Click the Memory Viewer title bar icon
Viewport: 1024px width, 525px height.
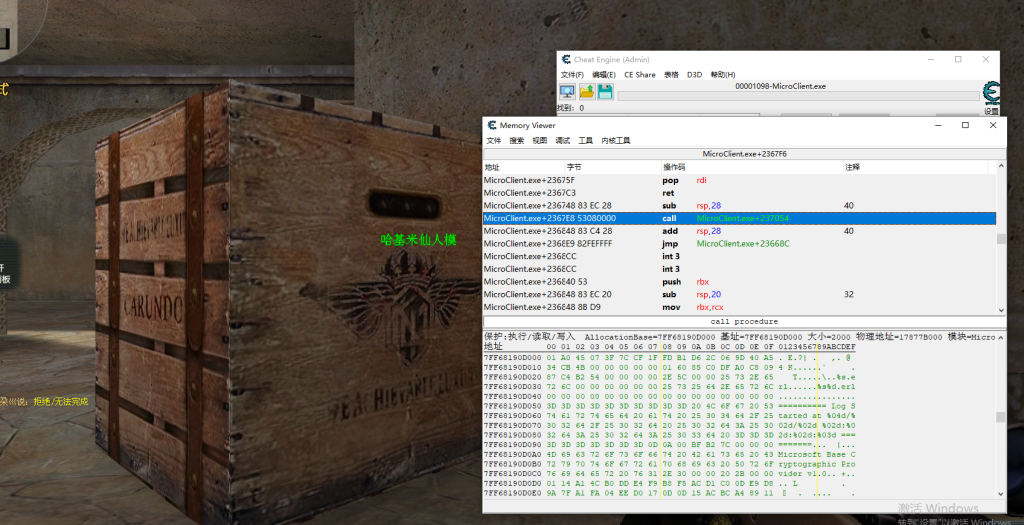tap(492, 125)
